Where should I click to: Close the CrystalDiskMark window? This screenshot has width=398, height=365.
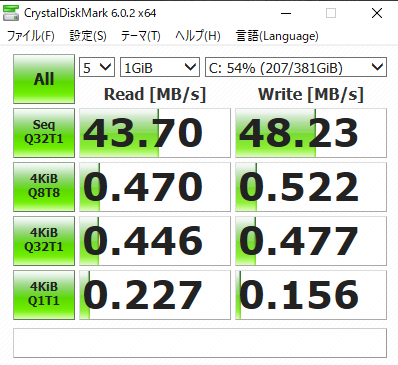point(377,13)
